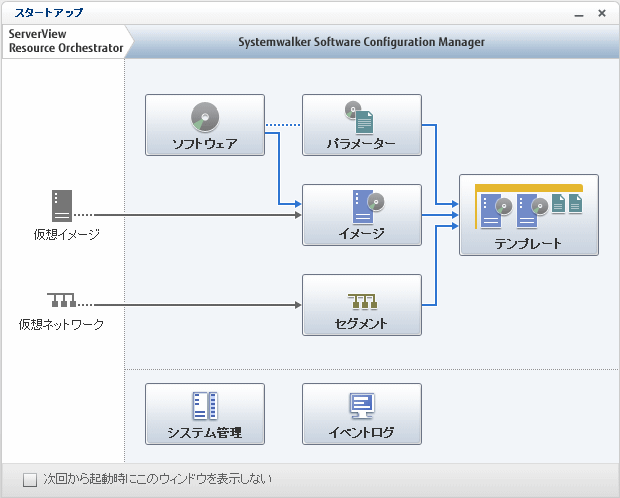
Task: Open the セグメント segment button
Action: [x=362, y=305]
